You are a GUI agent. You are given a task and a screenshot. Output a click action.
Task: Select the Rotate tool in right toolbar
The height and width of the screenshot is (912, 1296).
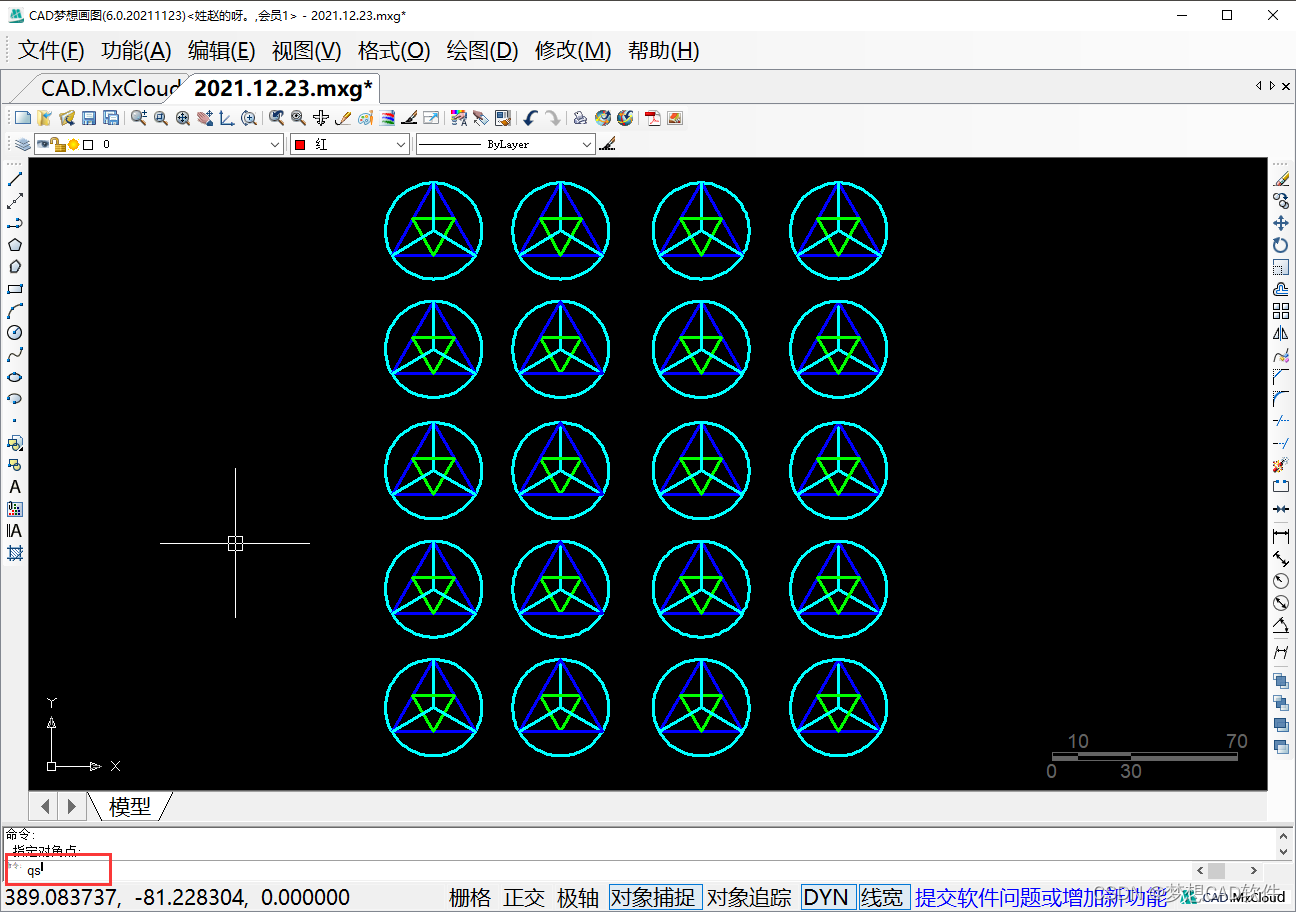pyautogui.click(x=1281, y=245)
